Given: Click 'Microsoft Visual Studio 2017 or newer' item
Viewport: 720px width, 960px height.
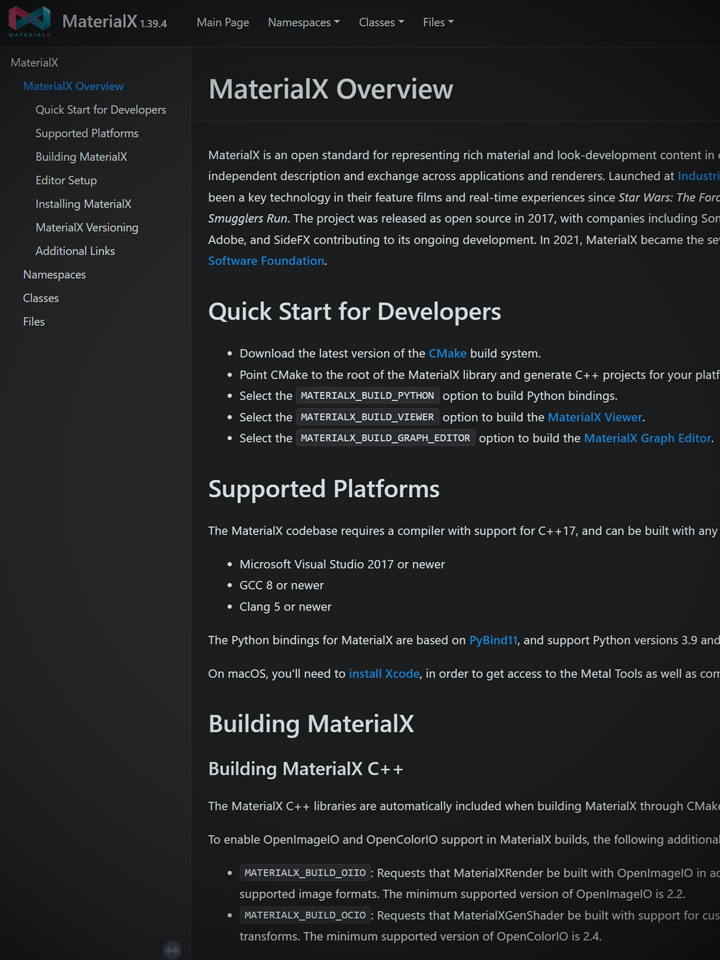Looking at the screenshot, I should 342,564.
